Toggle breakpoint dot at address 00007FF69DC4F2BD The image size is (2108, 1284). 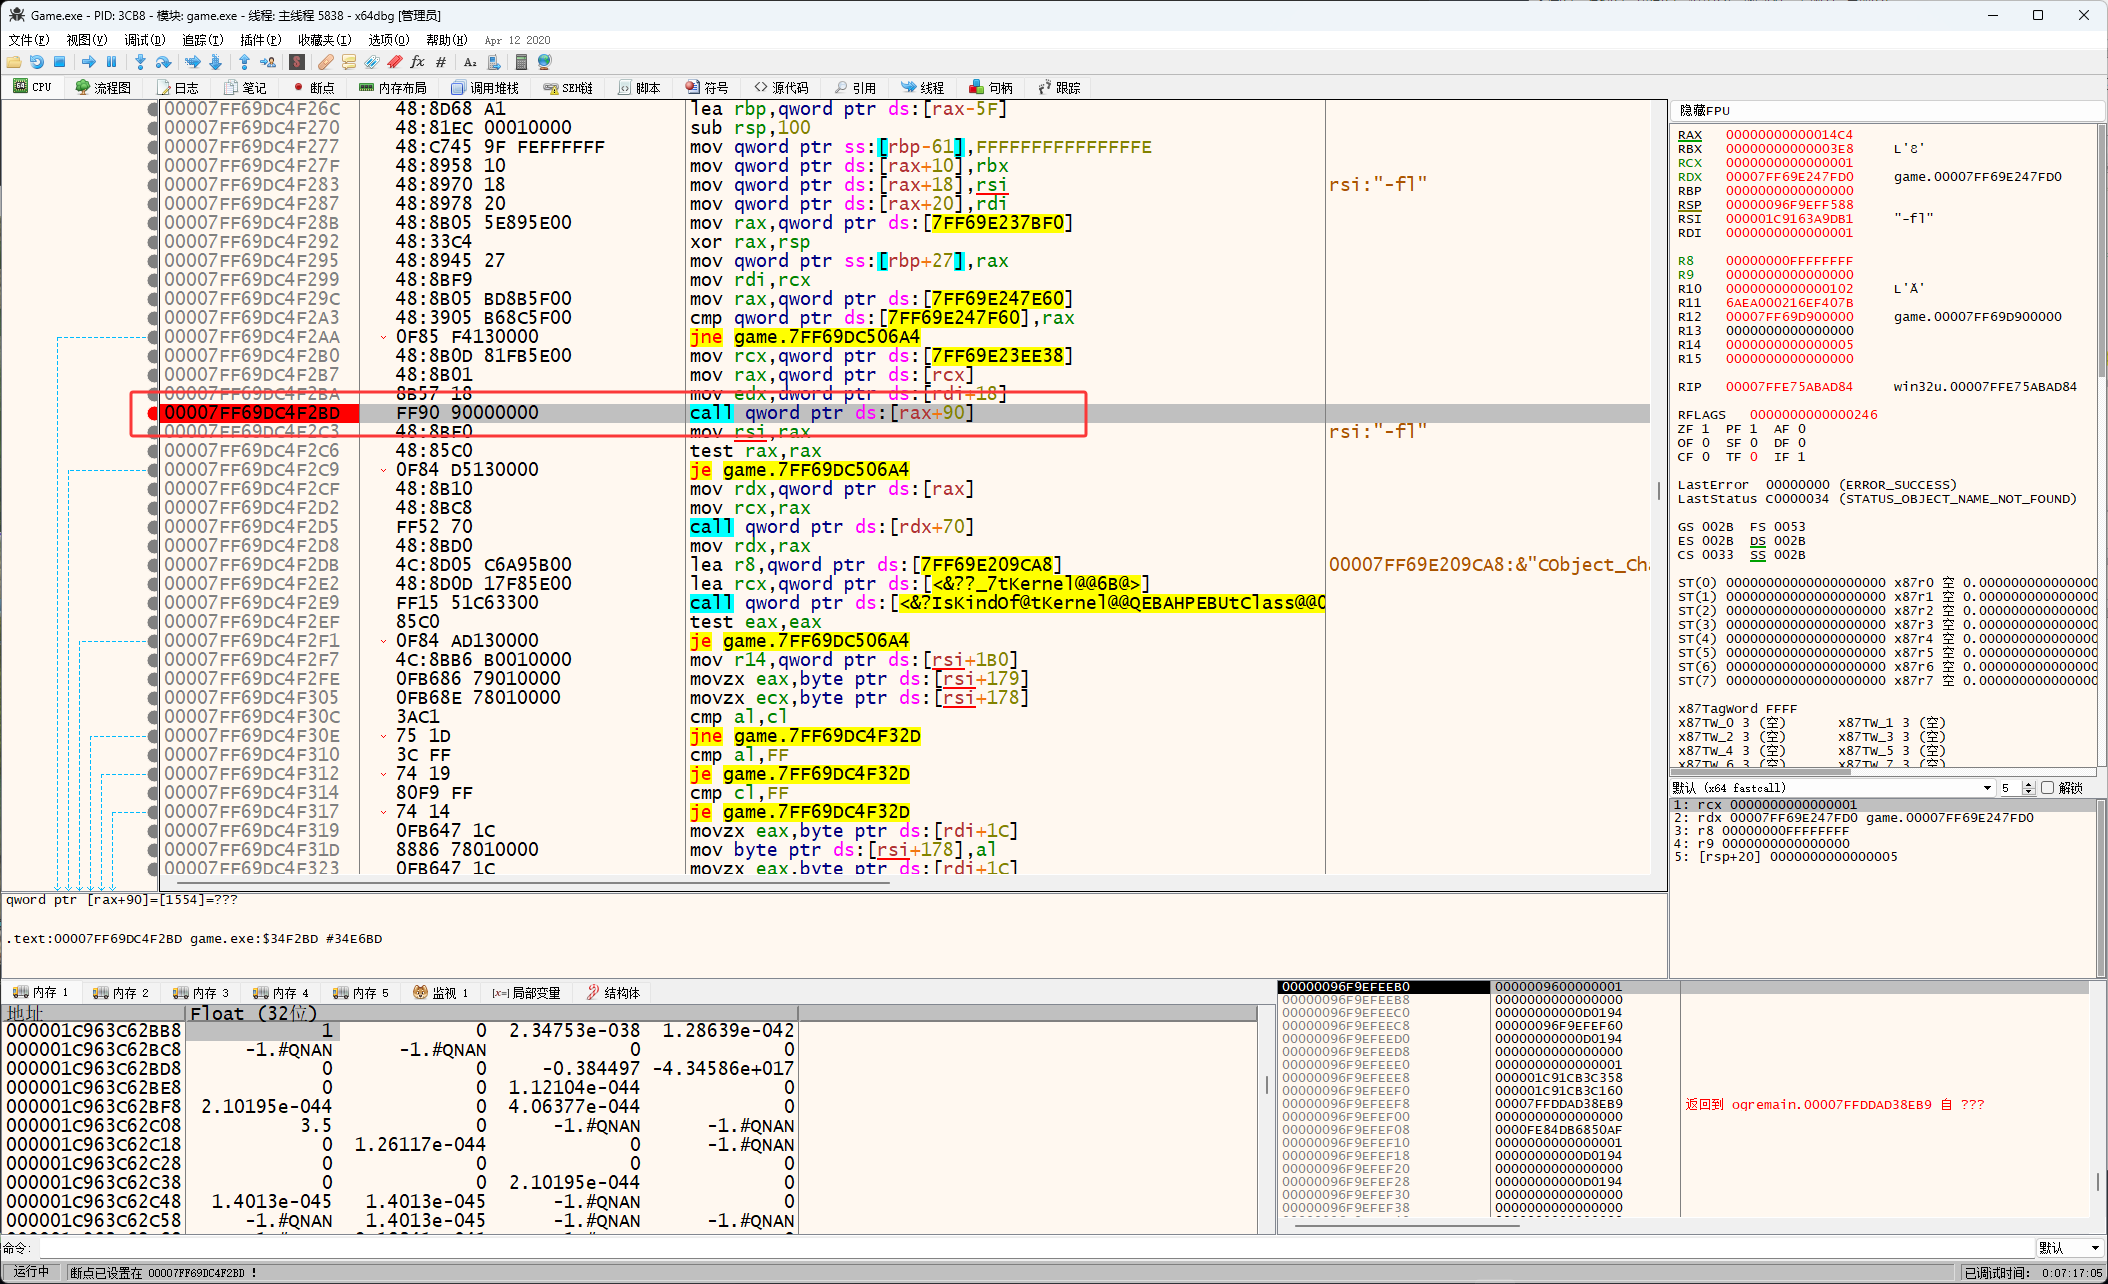pos(153,413)
